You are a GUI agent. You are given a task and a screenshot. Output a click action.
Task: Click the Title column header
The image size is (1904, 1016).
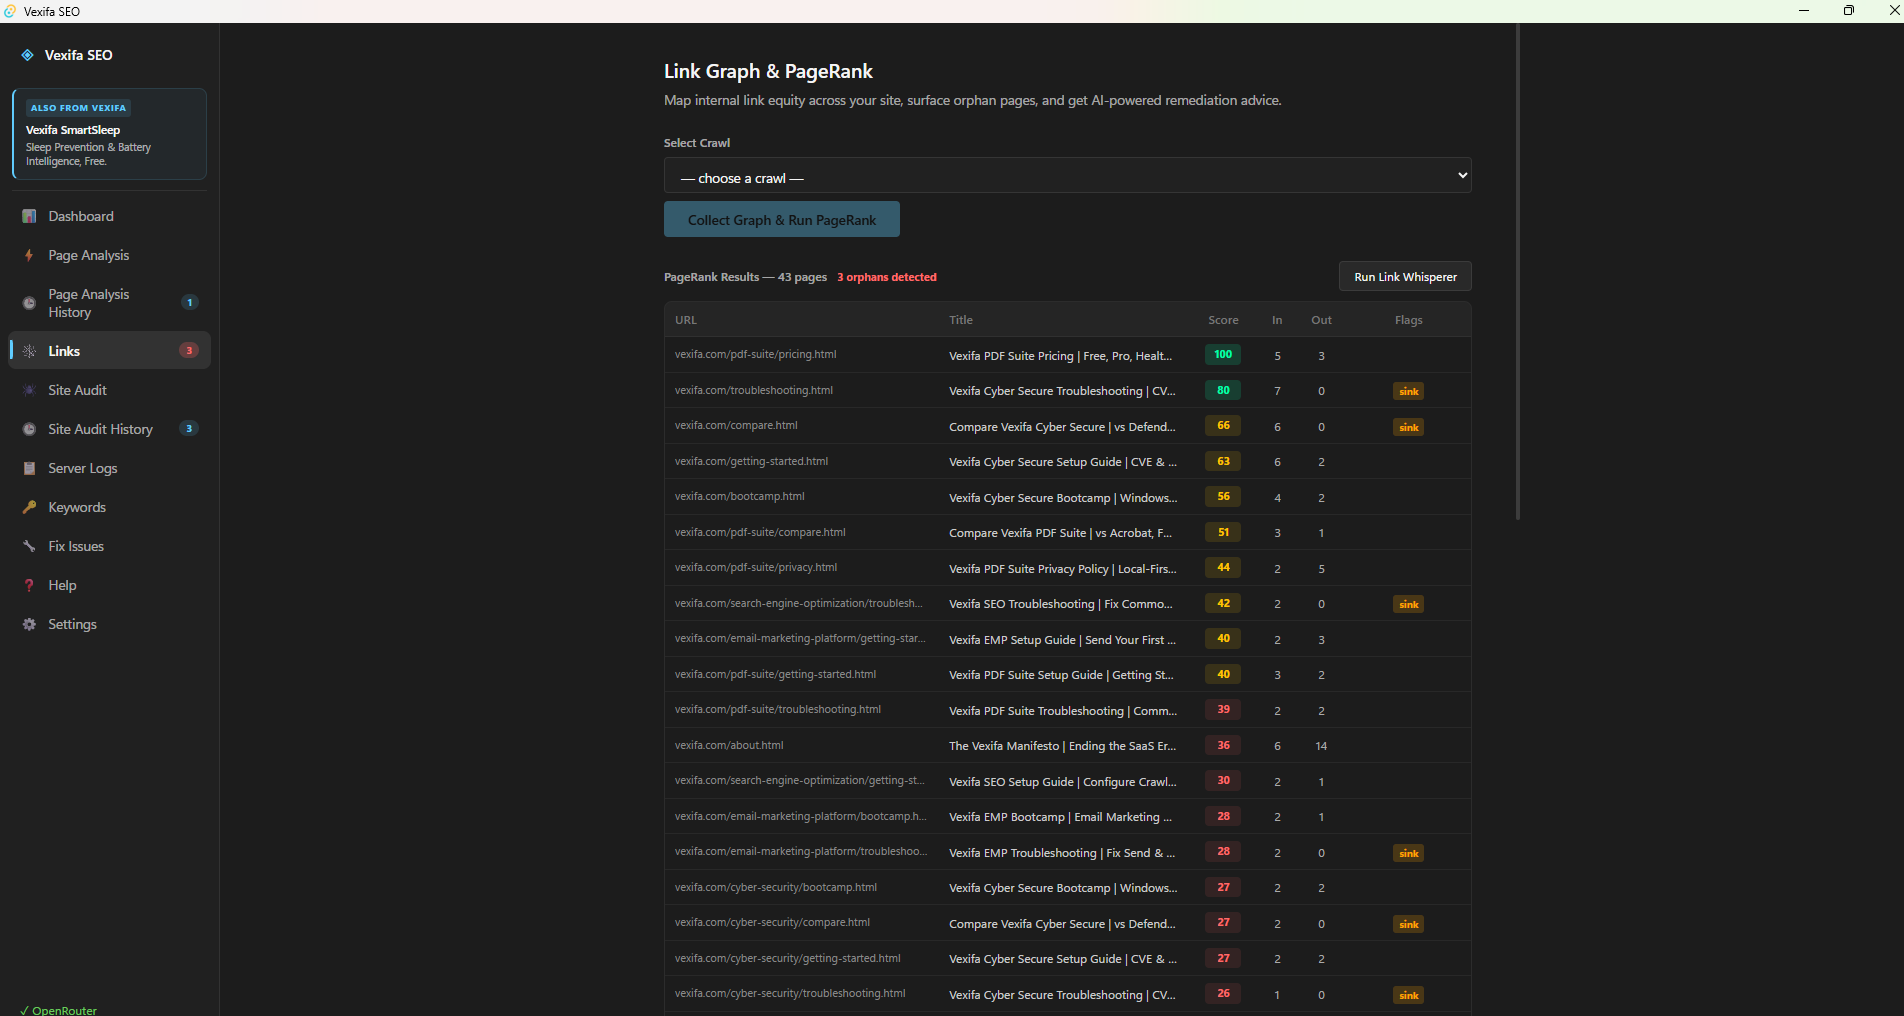click(x=961, y=320)
